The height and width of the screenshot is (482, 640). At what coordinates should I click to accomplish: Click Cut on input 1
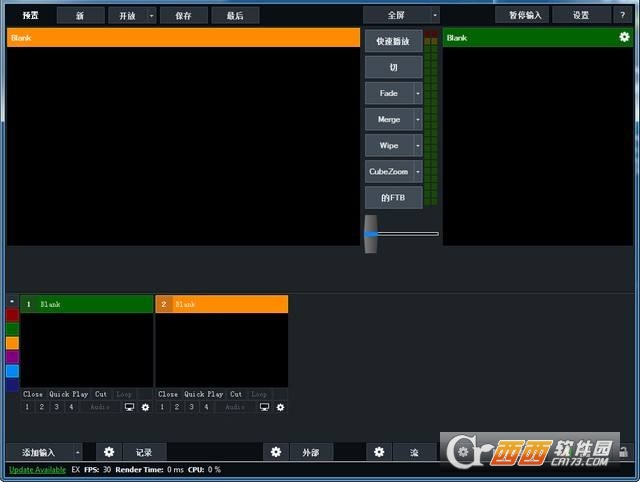click(x=101, y=394)
